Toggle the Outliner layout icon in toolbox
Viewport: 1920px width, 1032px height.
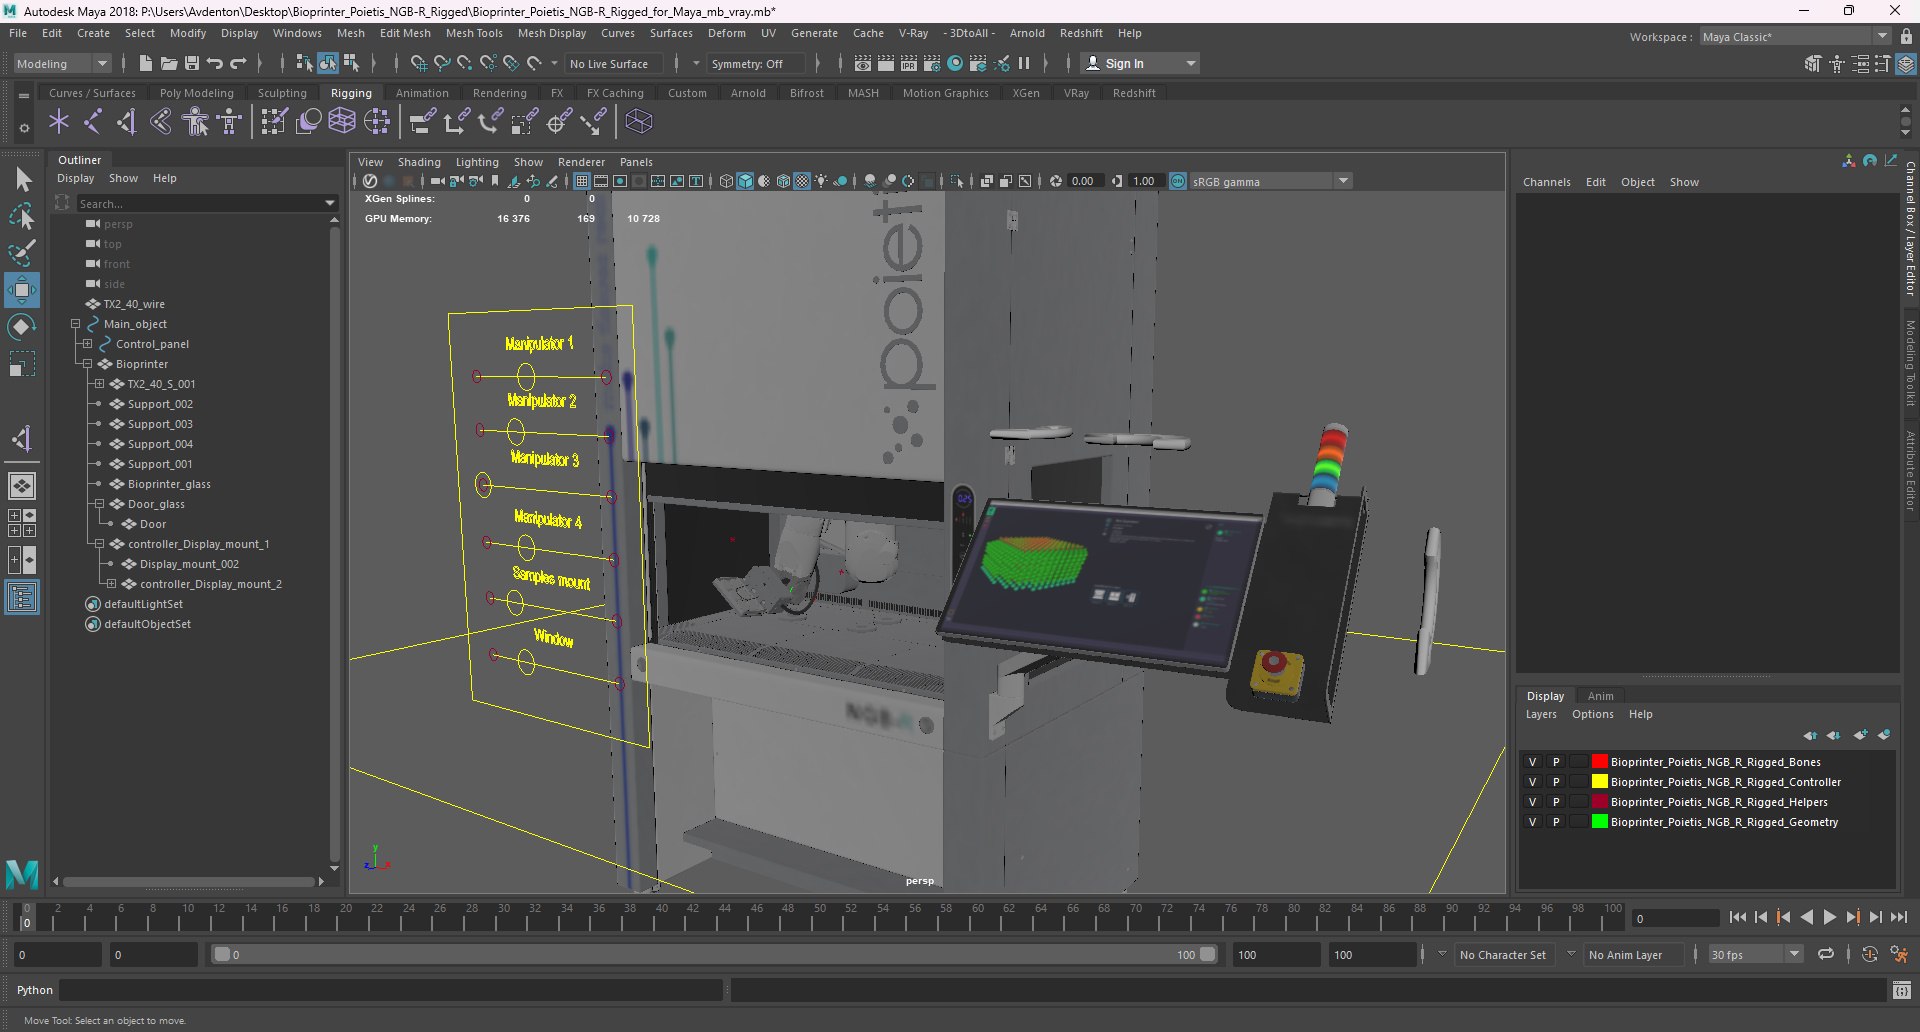(x=22, y=597)
